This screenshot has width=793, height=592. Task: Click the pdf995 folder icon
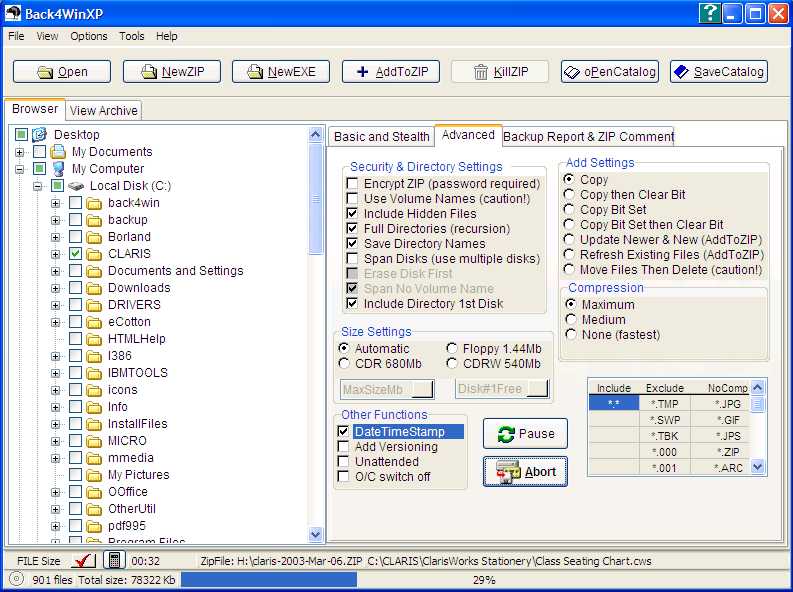pos(94,526)
